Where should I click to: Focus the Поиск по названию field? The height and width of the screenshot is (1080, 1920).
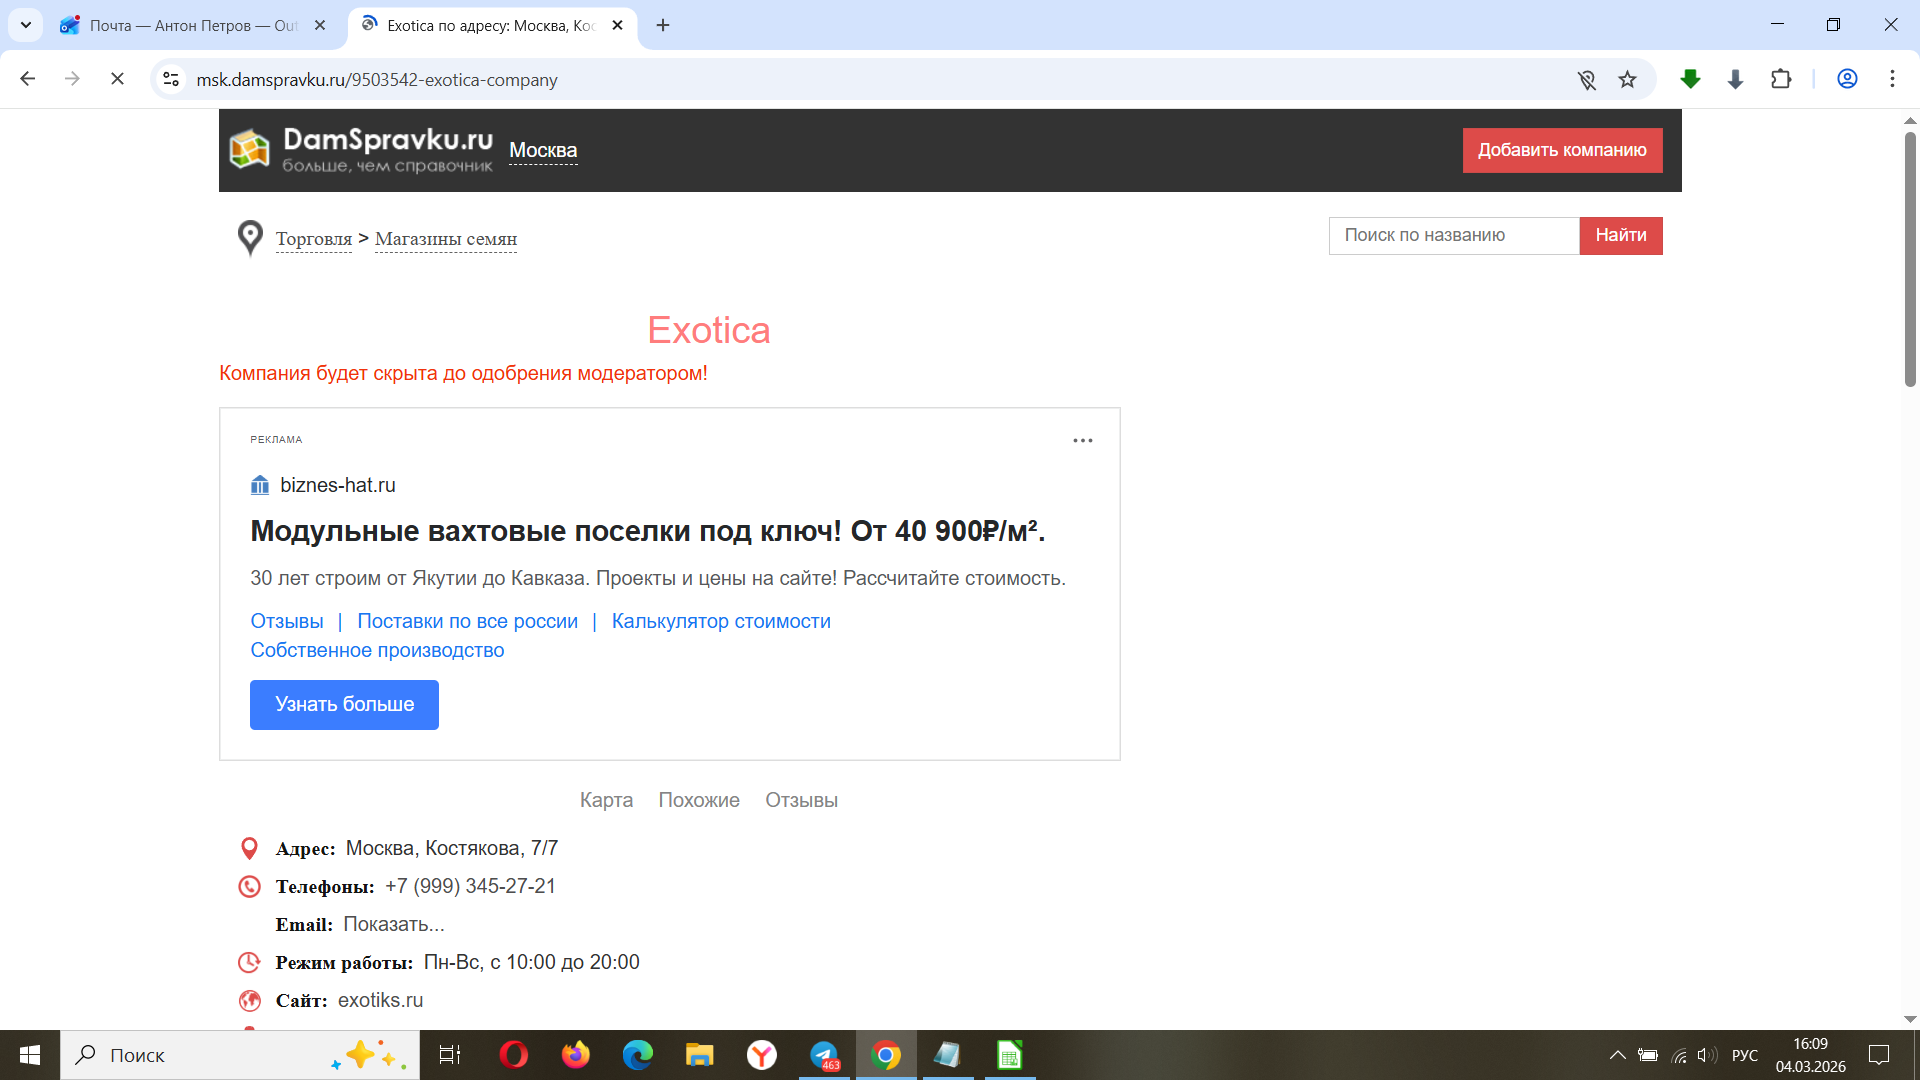tap(1453, 236)
